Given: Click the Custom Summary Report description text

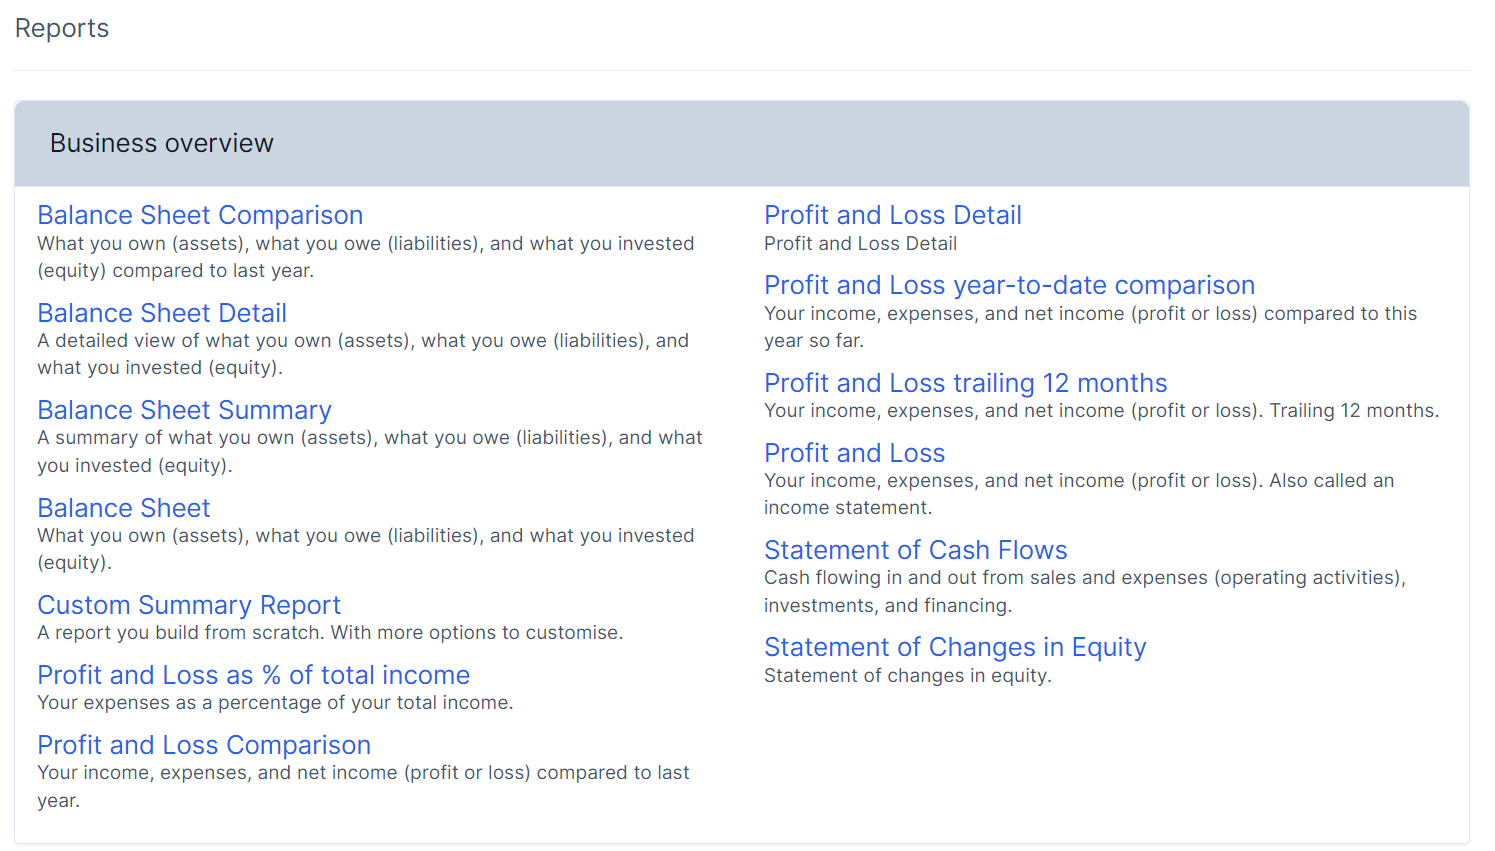Looking at the screenshot, I should click(x=330, y=632).
